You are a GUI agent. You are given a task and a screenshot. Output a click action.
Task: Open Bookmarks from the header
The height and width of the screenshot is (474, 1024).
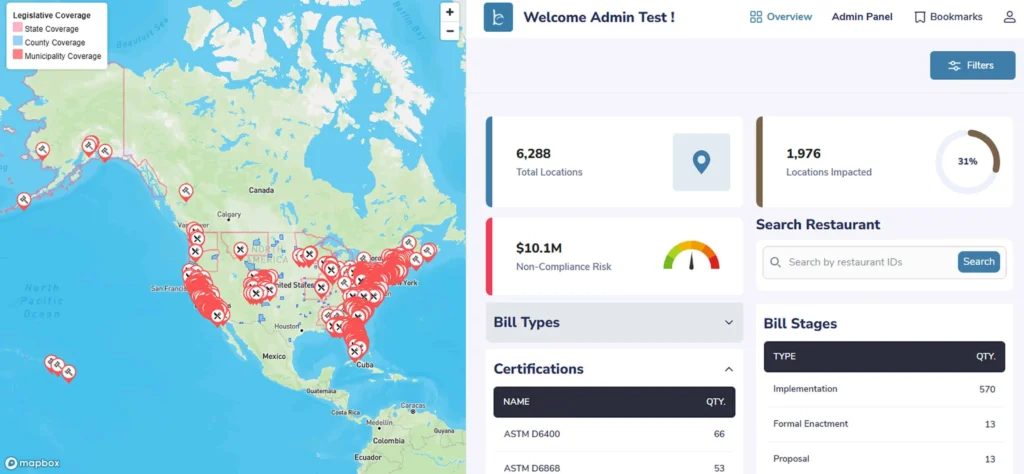click(x=948, y=17)
